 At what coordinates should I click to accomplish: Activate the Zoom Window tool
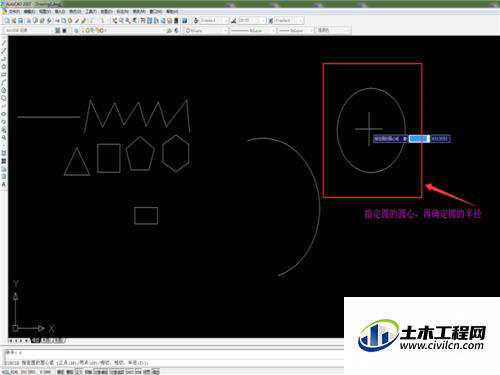(128, 21)
